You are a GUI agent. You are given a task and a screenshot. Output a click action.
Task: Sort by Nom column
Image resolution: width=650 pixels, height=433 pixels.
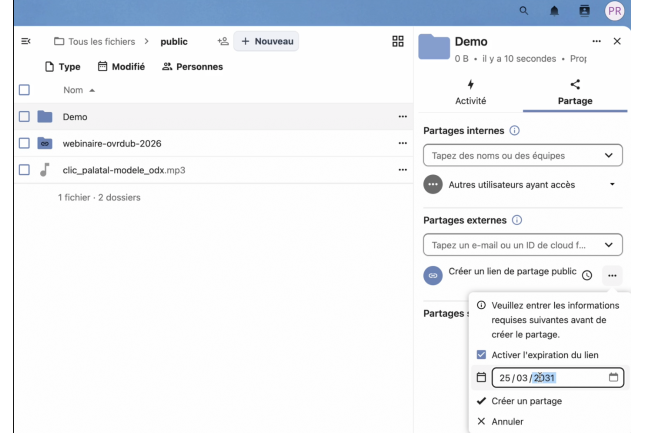[79, 90]
